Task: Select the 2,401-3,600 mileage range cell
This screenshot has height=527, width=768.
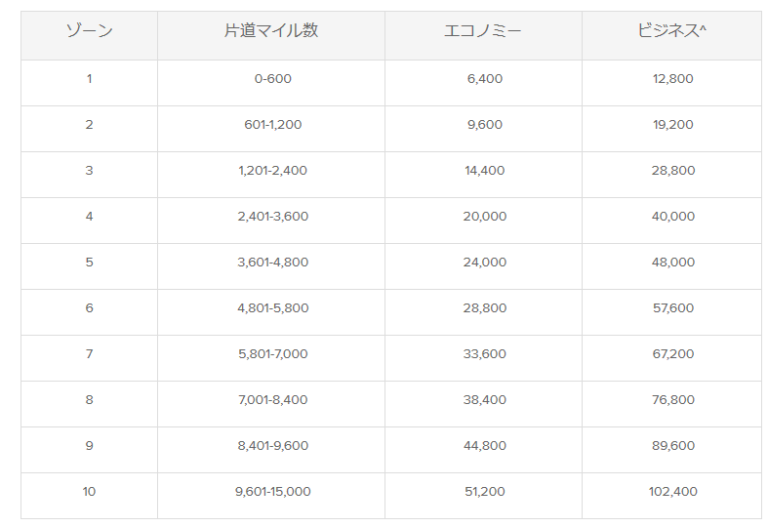Action: click(272, 217)
